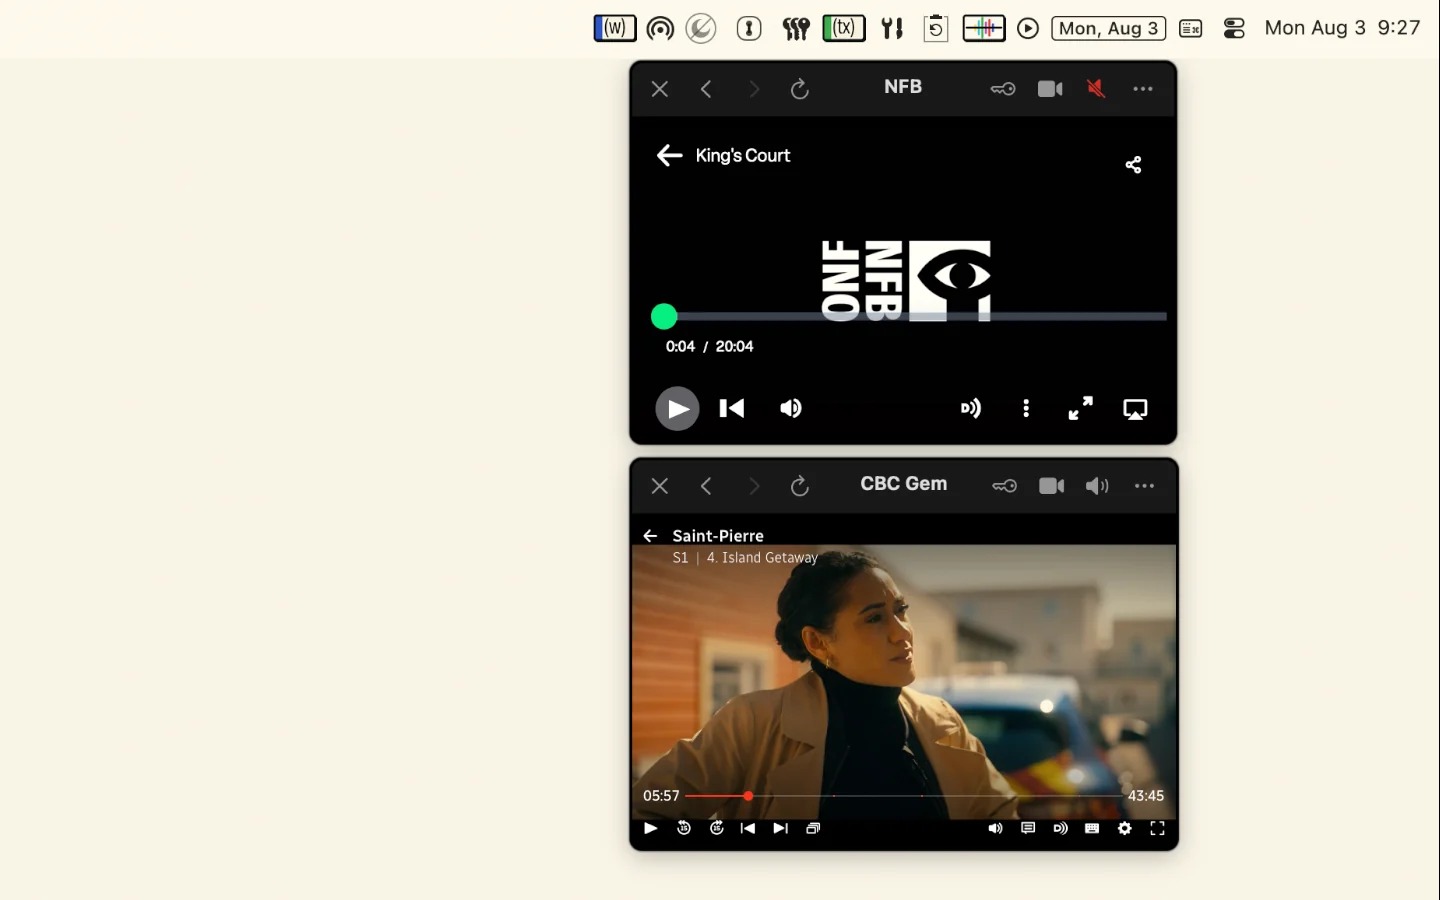Open episodes list icon in CBC Gem
This screenshot has width=1440, height=900.
(813, 828)
